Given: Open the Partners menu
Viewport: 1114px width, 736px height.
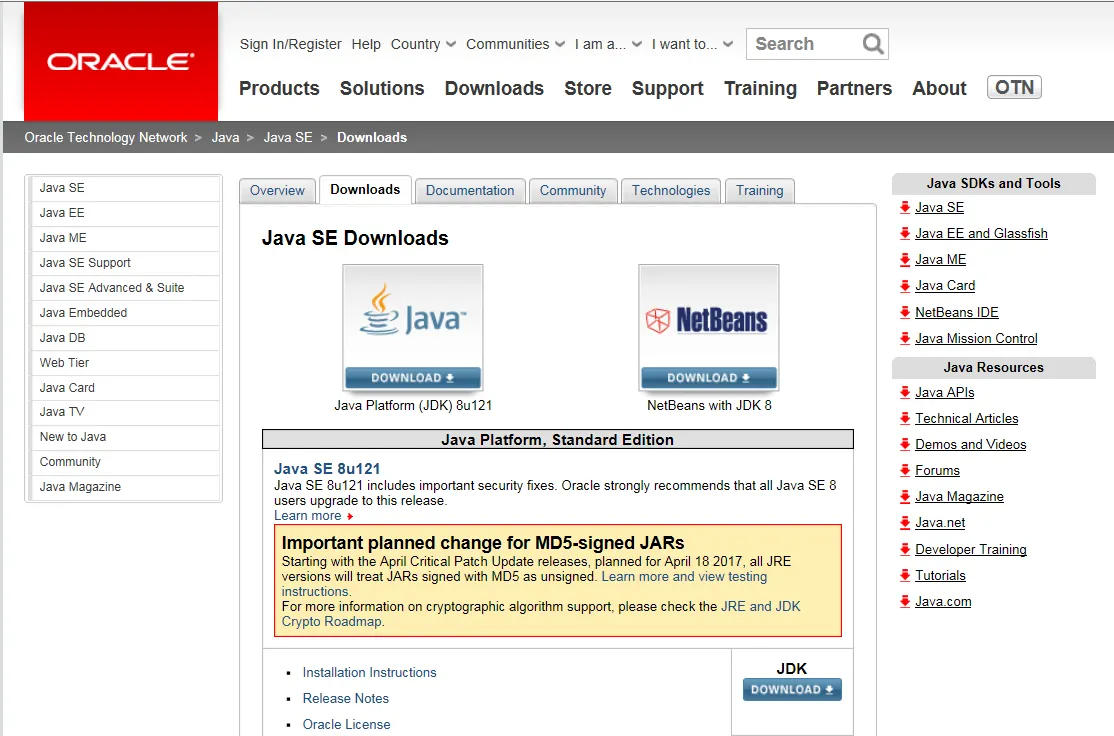Looking at the screenshot, I should point(855,88).
